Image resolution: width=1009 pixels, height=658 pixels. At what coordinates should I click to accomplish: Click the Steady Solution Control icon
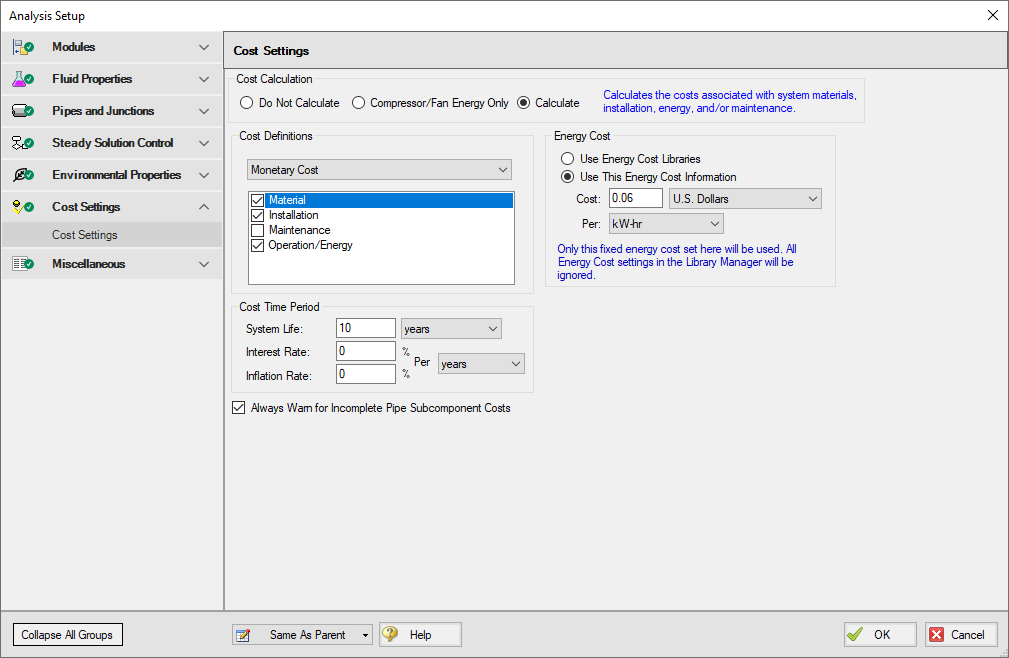[x=23, y=143]
